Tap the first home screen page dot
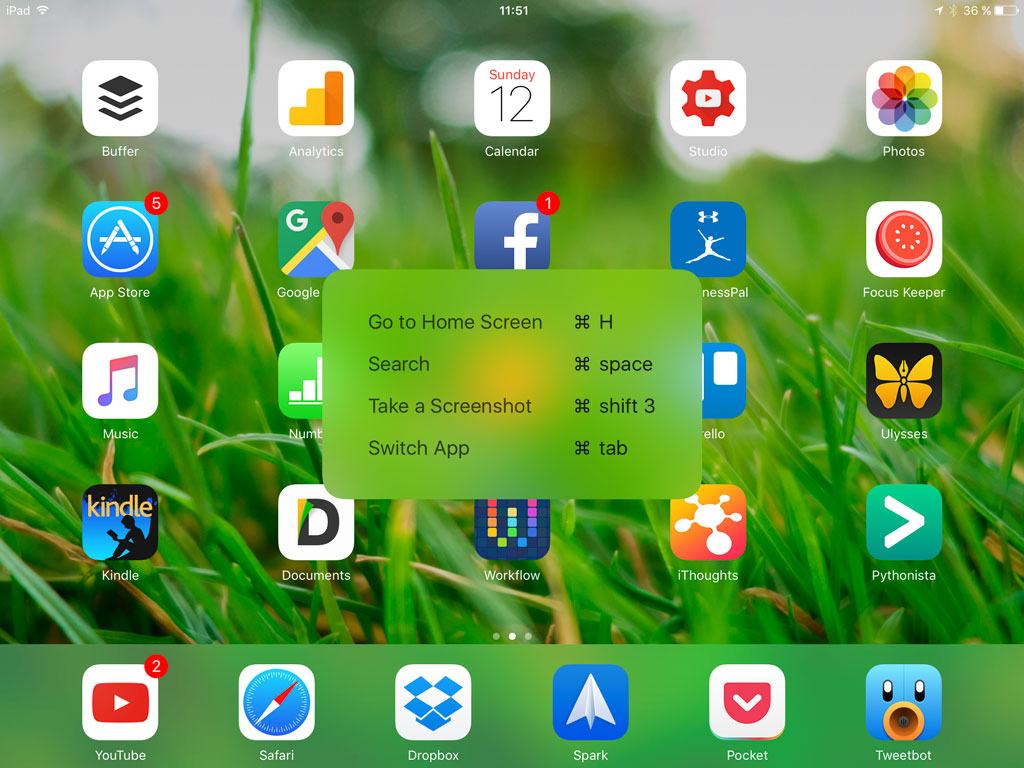The image size is (1024, 768). 496,636
